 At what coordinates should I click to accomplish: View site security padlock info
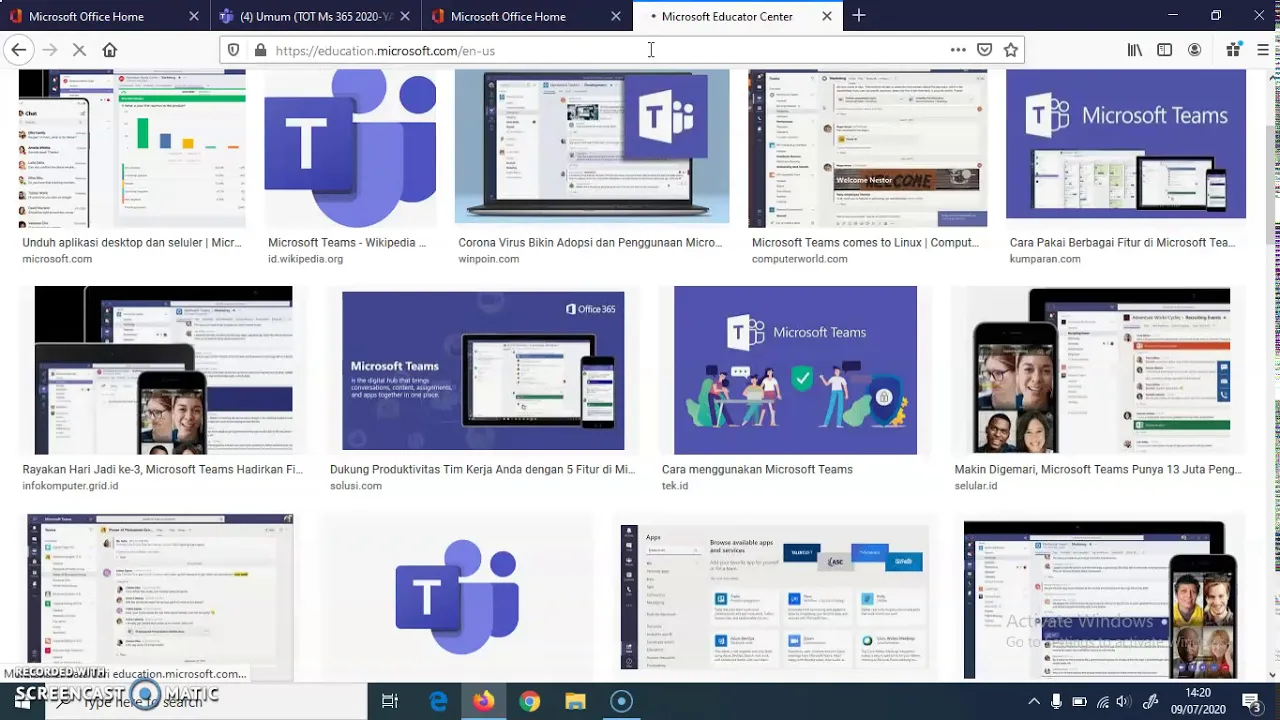click(x=261, y=50)
